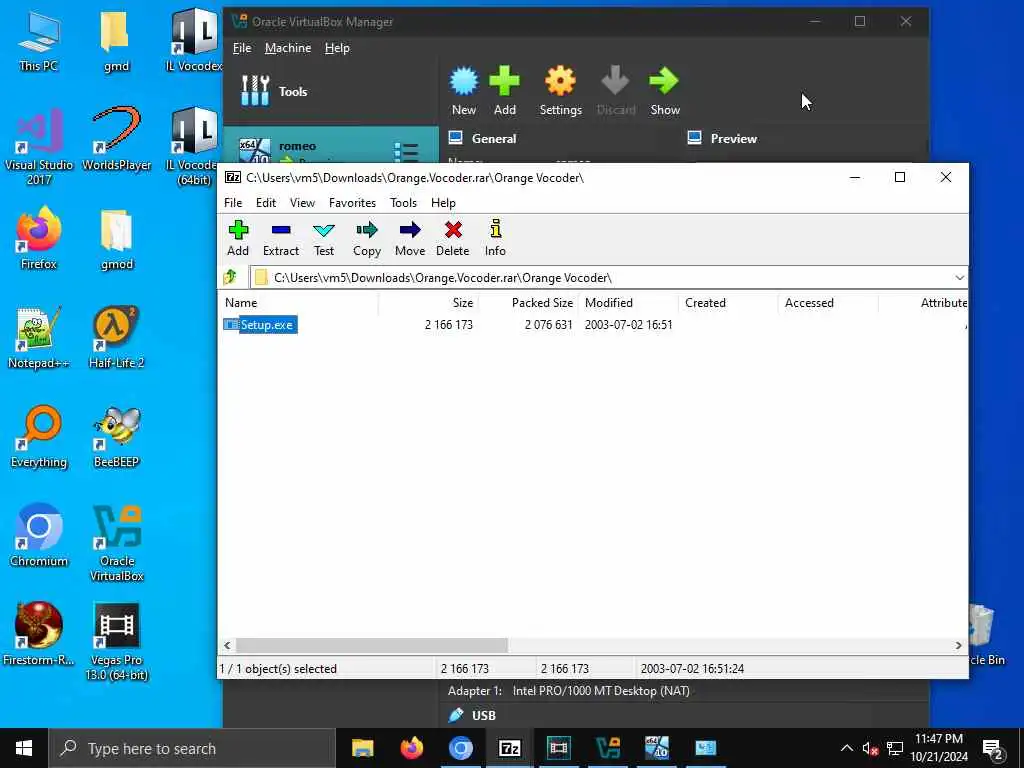Select the gmod folder on desktop

click(x=116, y=240)
